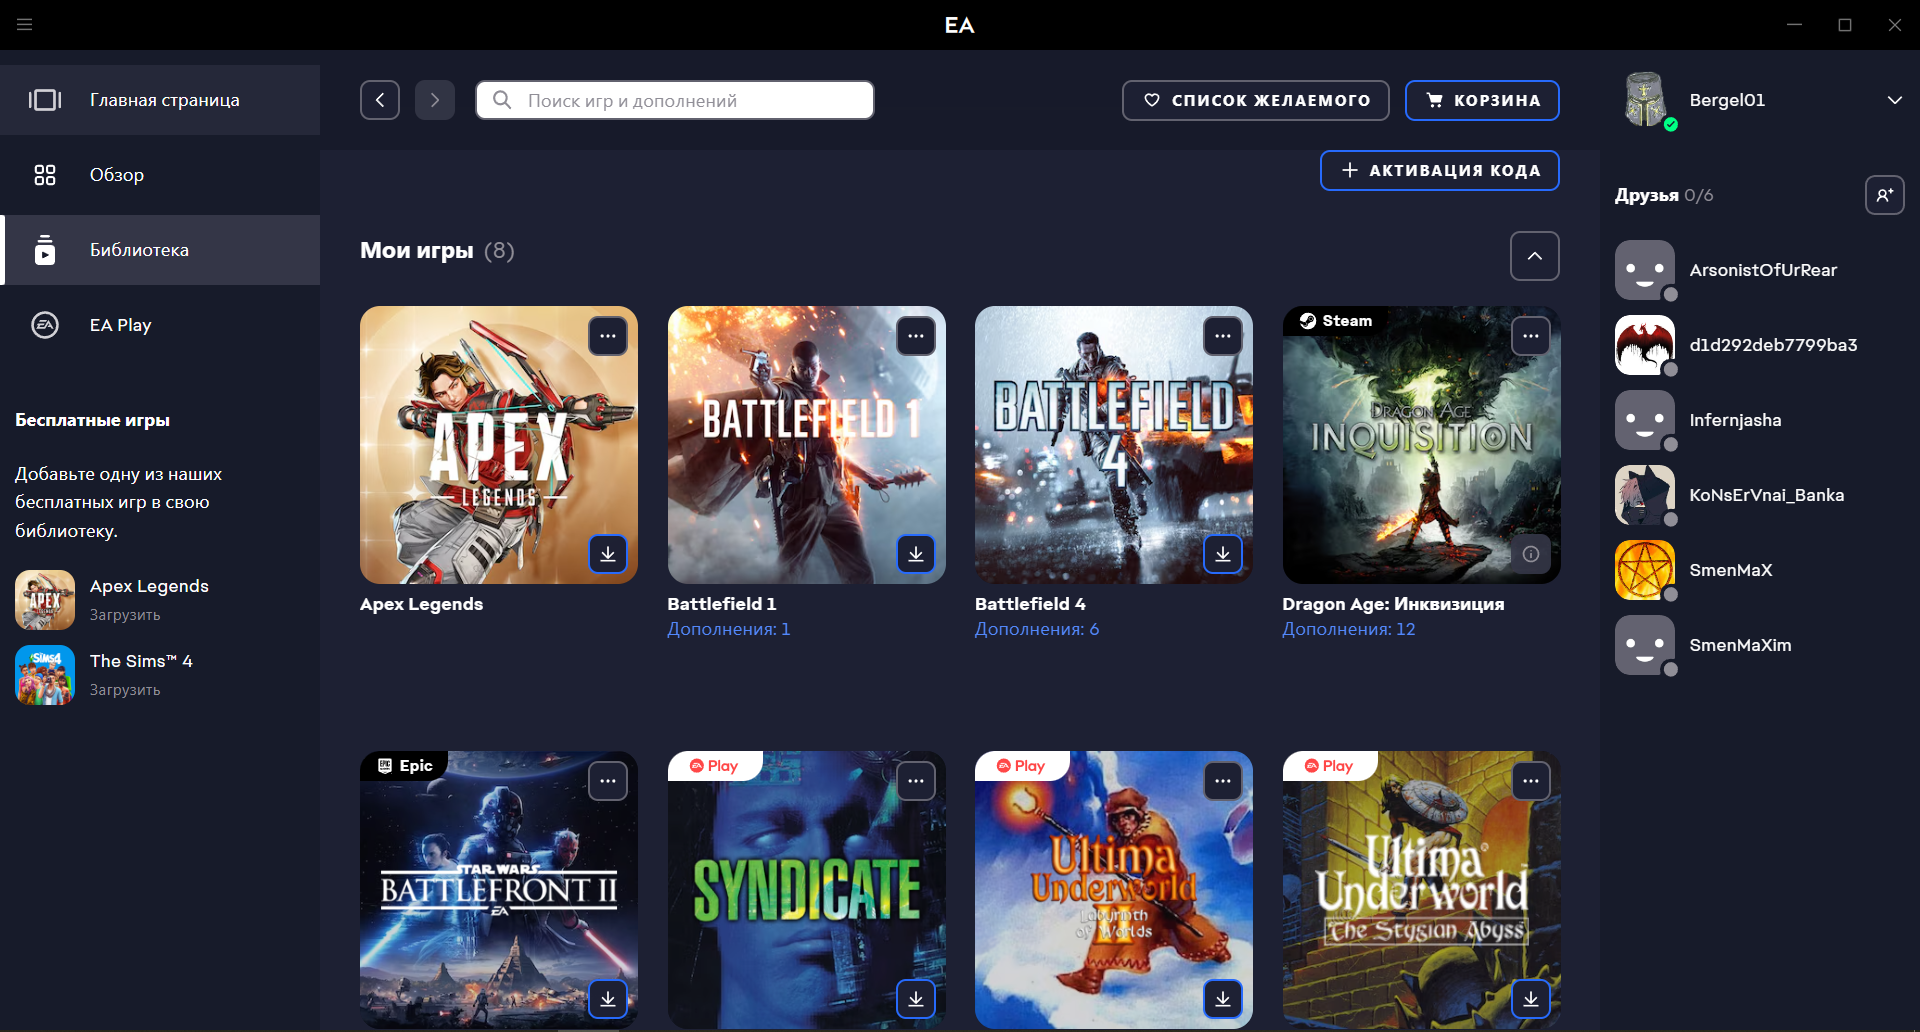Click The Sims 4 small sidebar thumbnail
Viewport: 1920px width, 1032px height.
45,675
